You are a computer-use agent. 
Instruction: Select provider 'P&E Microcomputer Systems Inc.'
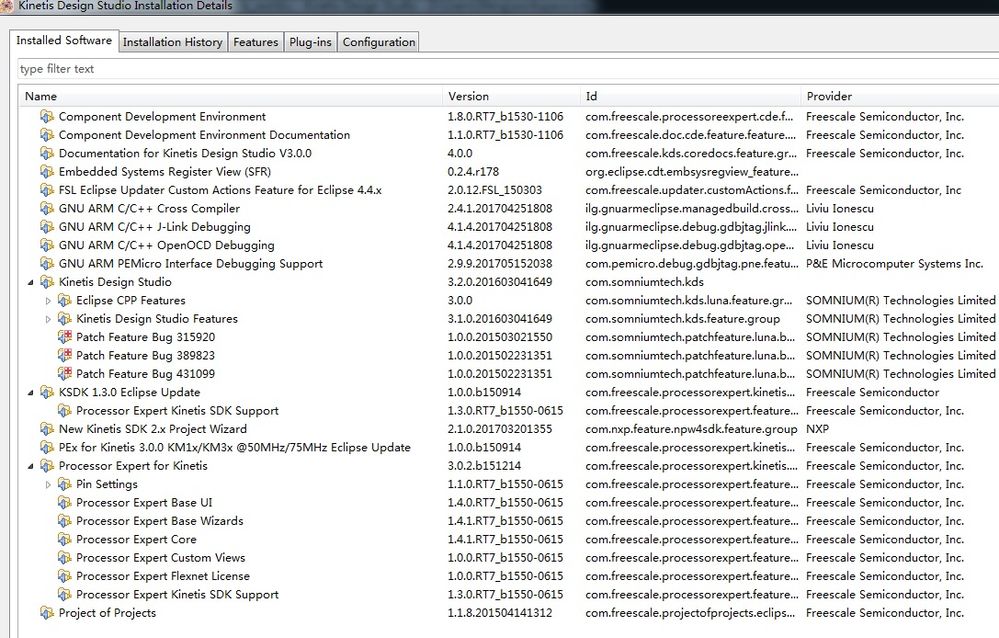click(895, 264)
